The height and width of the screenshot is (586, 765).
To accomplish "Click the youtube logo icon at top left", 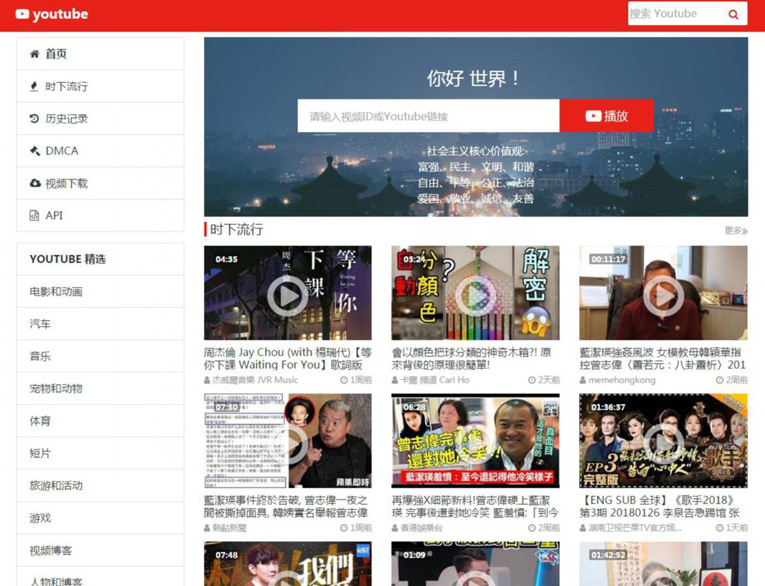I will click(22, 15).
